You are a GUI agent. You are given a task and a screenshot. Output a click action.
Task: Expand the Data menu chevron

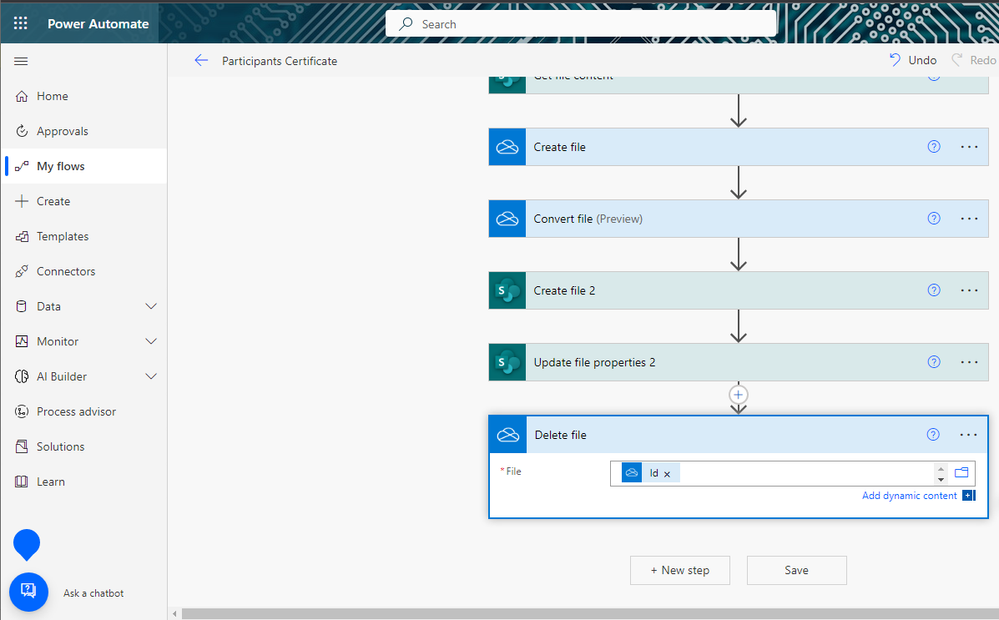point(151,306)
